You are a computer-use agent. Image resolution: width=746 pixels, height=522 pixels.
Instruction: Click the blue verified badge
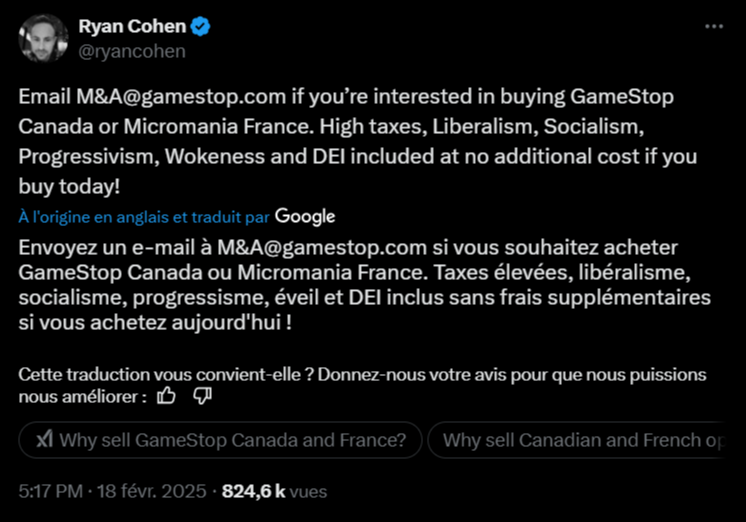(198, 27)
